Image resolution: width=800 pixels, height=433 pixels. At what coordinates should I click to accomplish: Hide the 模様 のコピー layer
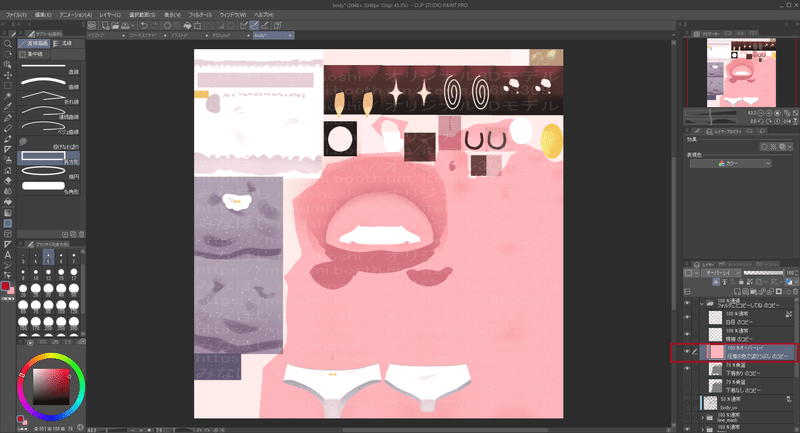(x=687, y=334)
